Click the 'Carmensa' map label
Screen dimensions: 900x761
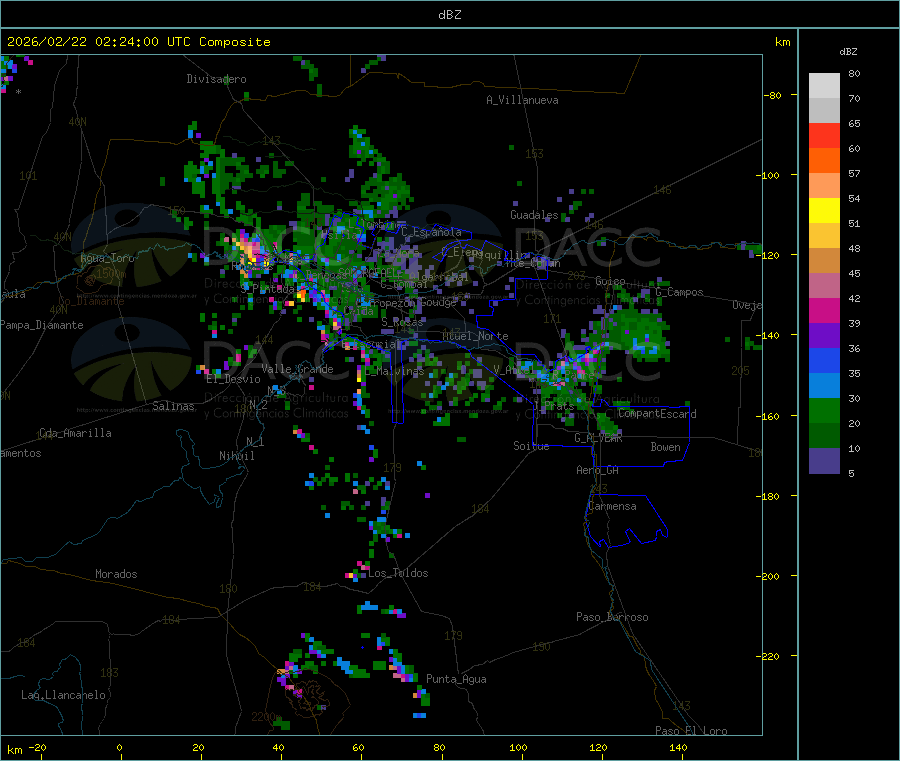pos(612,506)
